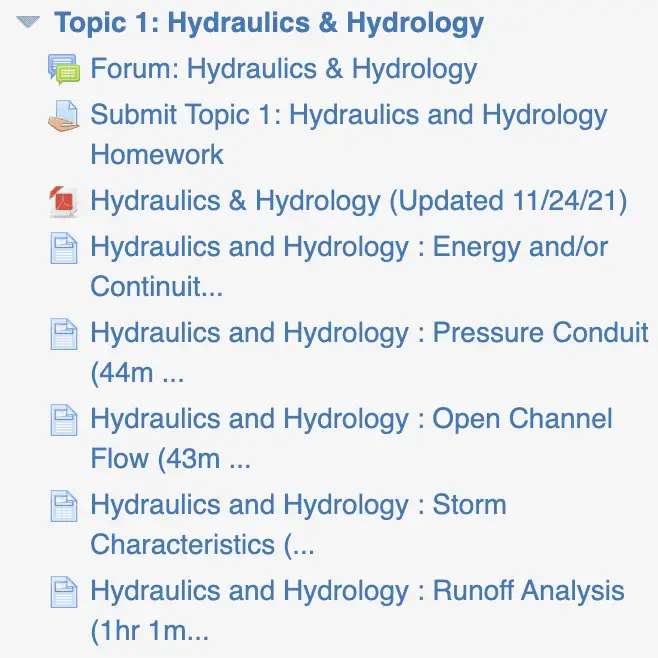Click the forum speech-bubble icon

(64, 69)
